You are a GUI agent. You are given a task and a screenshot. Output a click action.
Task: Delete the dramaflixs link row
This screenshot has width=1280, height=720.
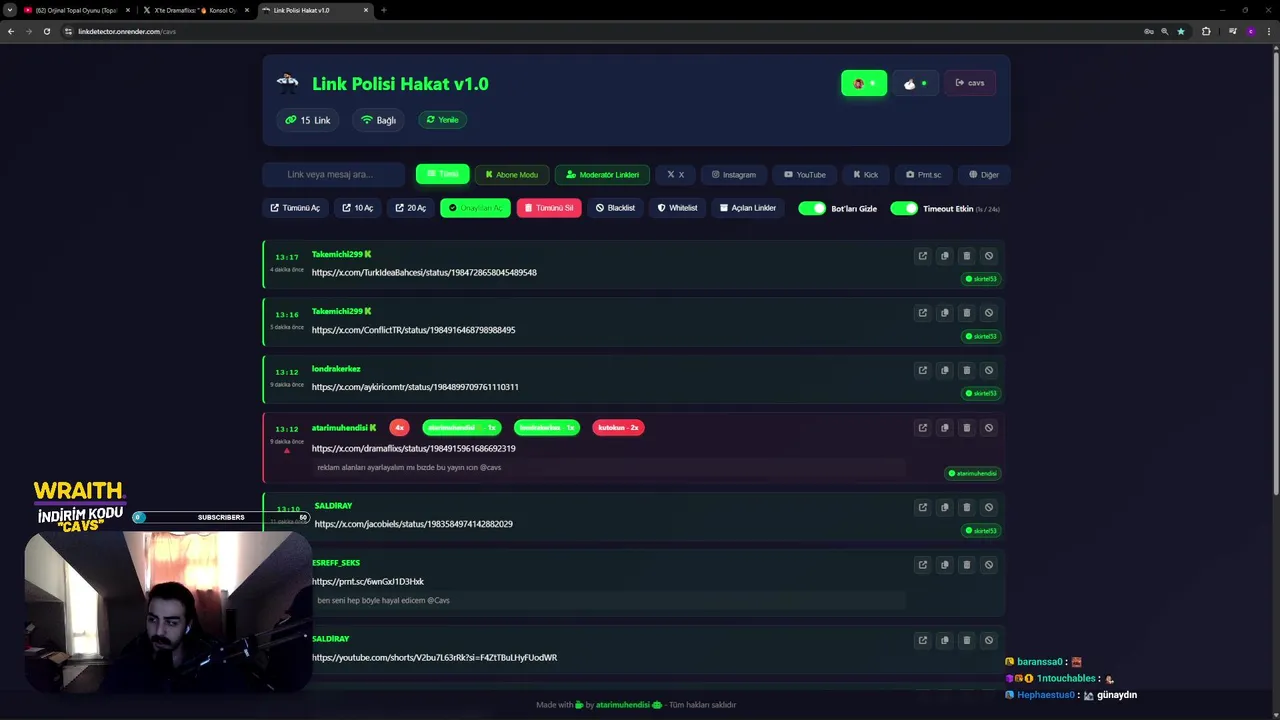point(966,428)
